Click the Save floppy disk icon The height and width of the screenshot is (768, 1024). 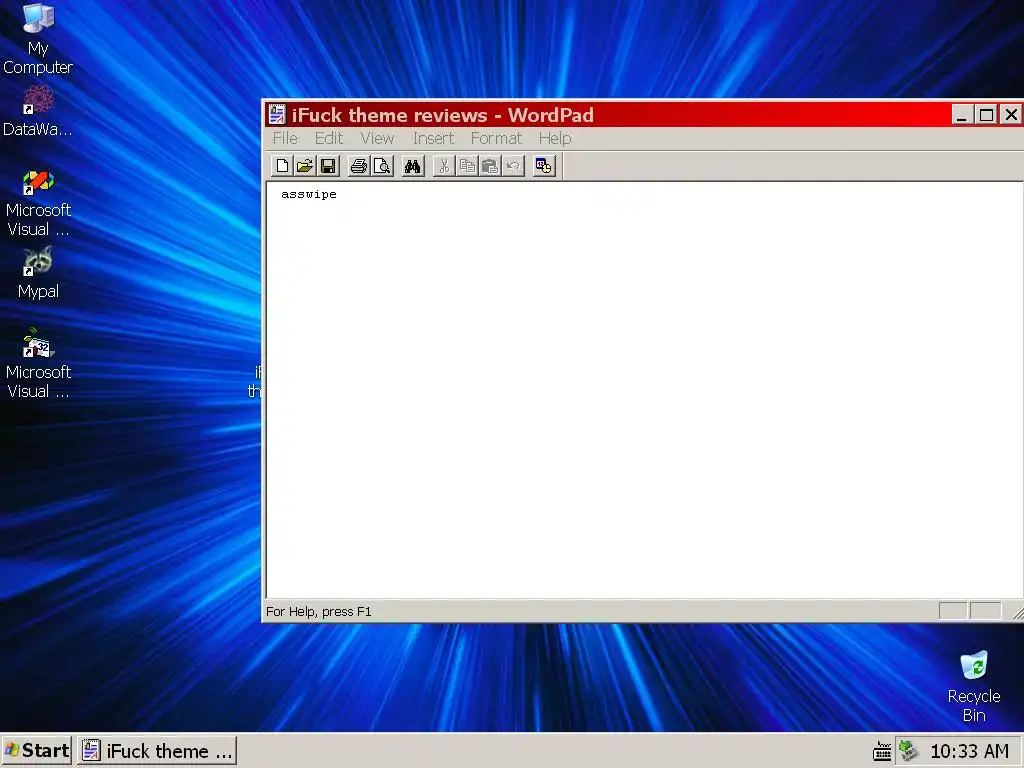[328, 166]
